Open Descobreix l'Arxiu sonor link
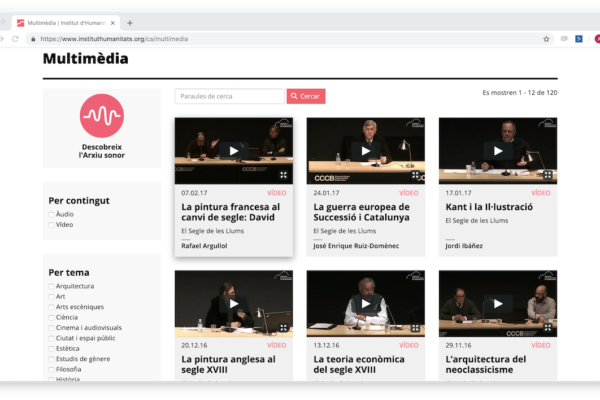The width and height of the screenshot is (600, 400). point(101,151)
